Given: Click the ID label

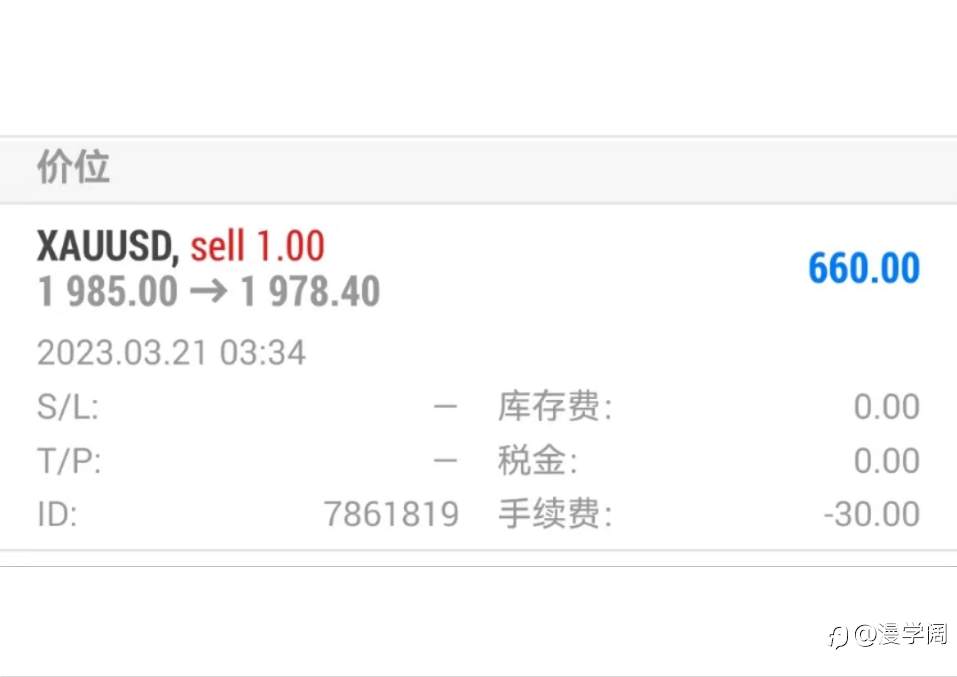Looking at the screenshot, I should (57, 514).
